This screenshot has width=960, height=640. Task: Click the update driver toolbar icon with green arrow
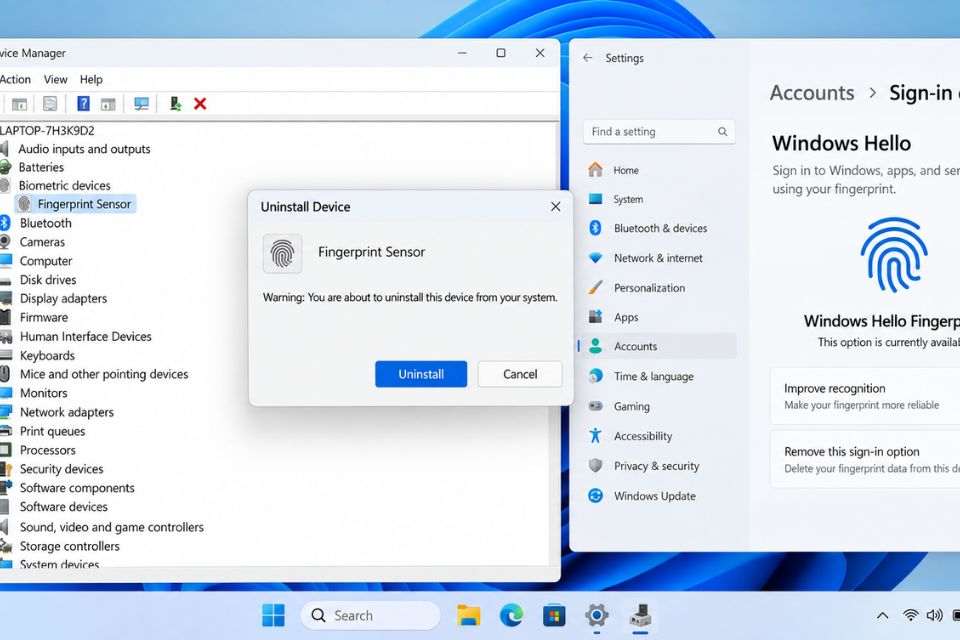tap(175, 104)
